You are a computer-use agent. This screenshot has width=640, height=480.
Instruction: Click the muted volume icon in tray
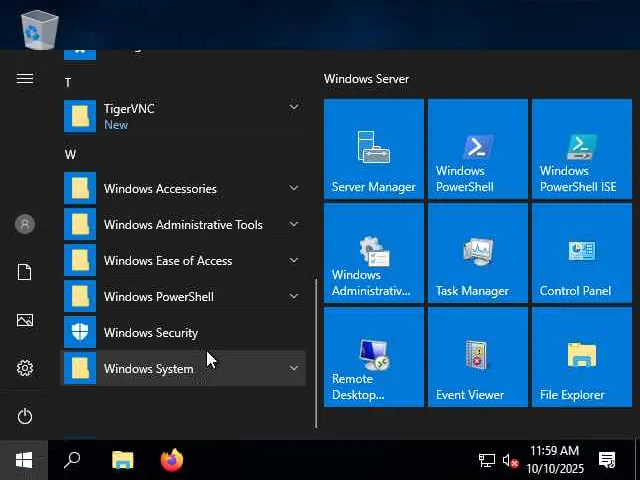click(x=510, y=461)
